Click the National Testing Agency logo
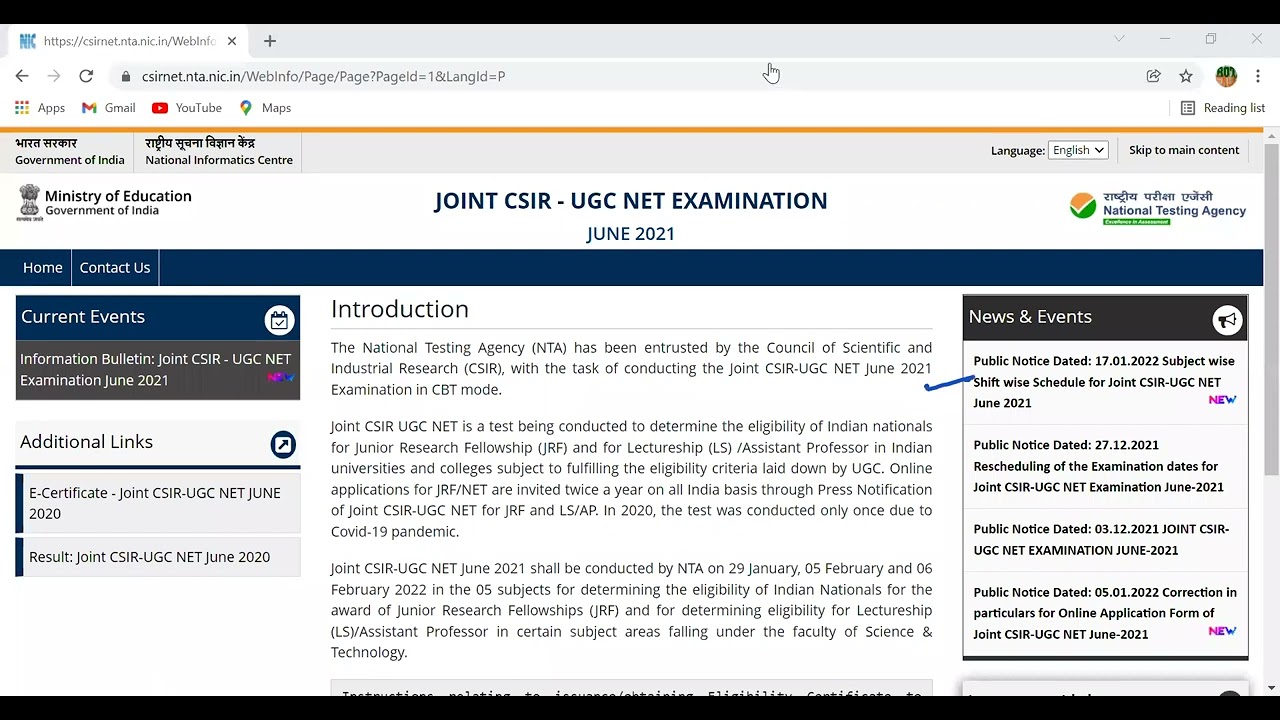Image resolution: width=1280 pixels, height=720 pixels. [x=1158, y=208]
